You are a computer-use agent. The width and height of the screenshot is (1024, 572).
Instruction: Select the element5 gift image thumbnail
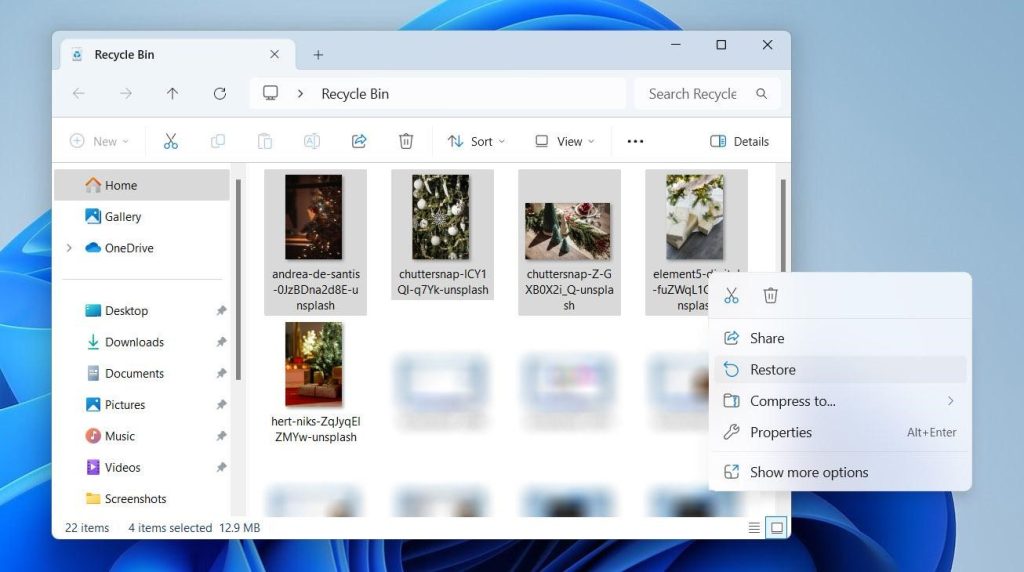click(695, 217)
